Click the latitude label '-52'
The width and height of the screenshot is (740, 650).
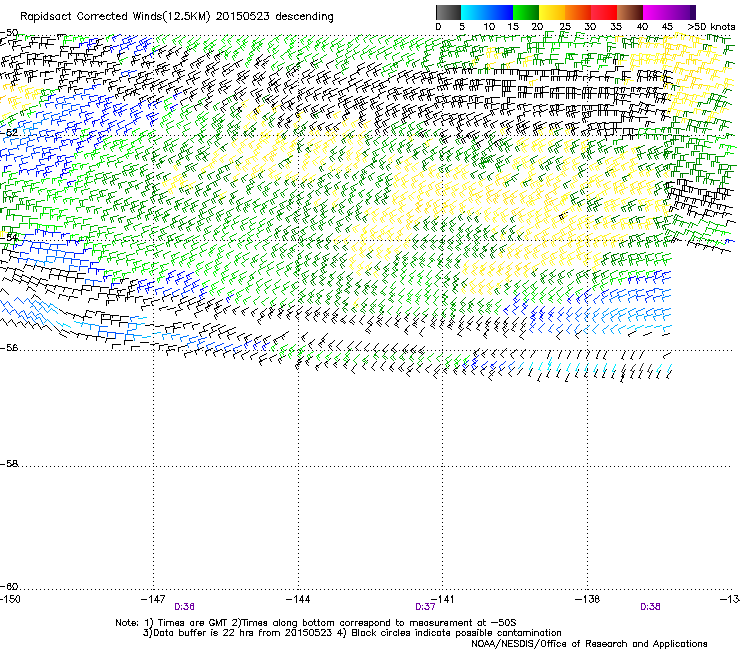(x=9, y=133)
